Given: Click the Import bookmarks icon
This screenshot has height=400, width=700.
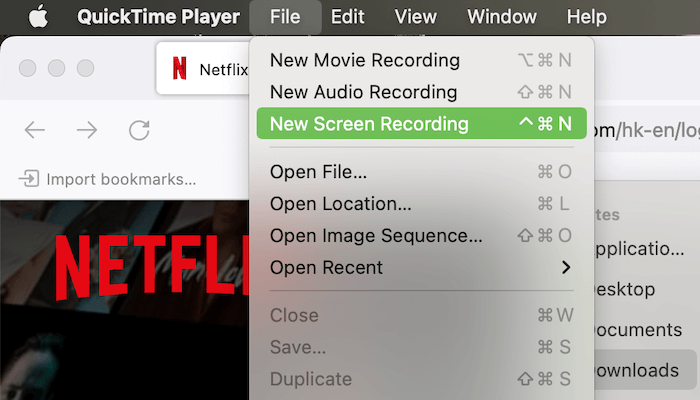Looking at the screenshot, I should point(29,179).
